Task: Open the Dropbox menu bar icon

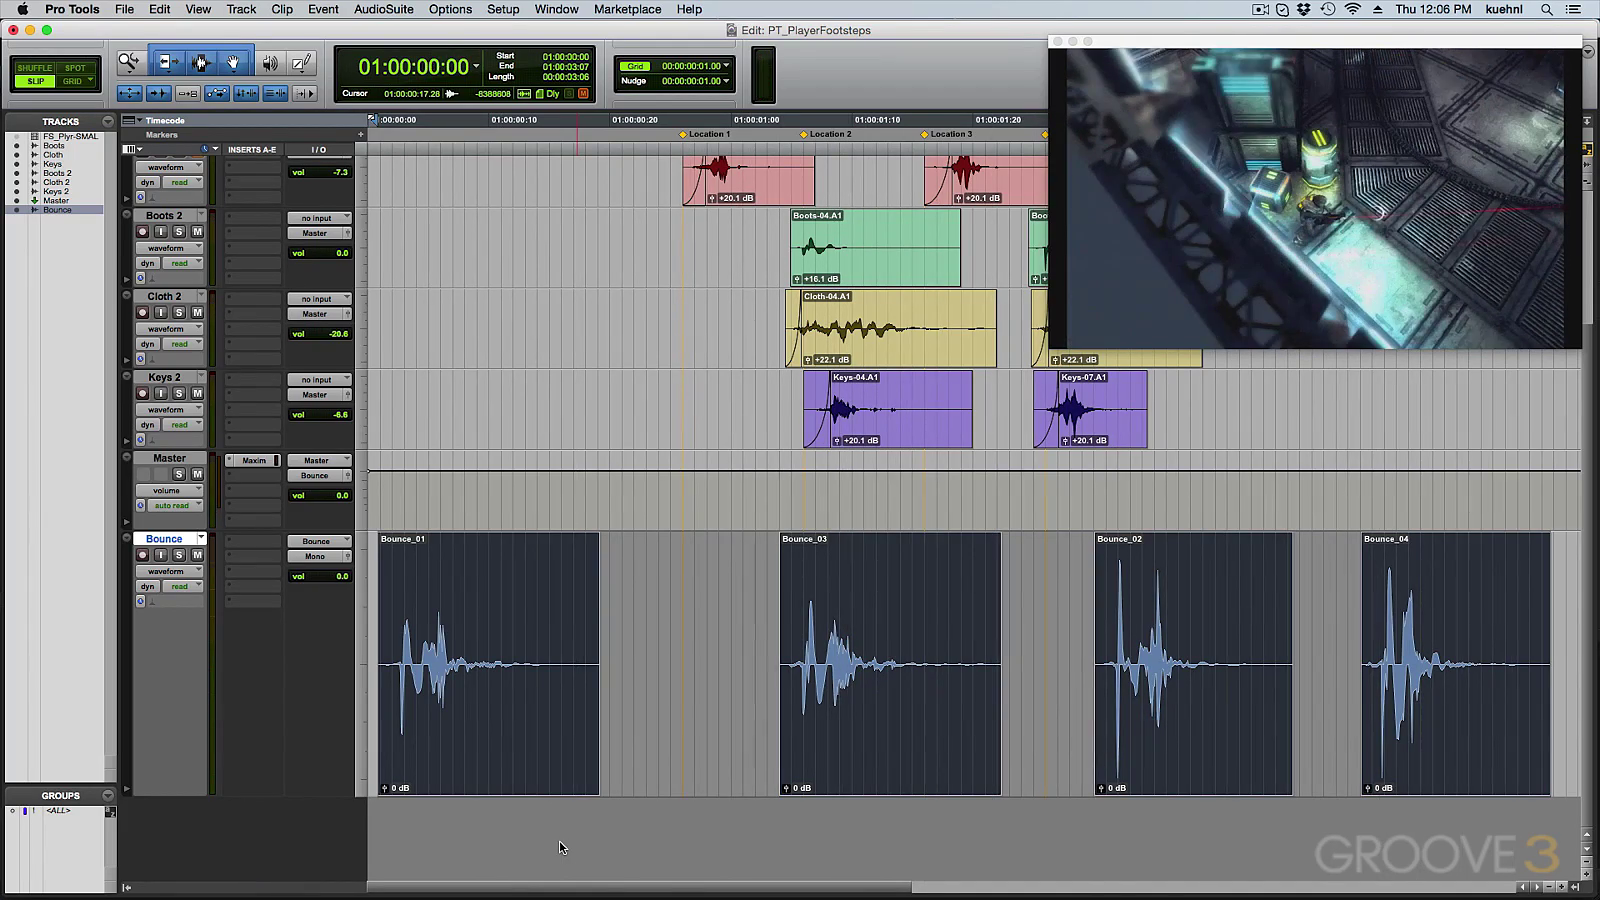Action: coord(1304,9)
